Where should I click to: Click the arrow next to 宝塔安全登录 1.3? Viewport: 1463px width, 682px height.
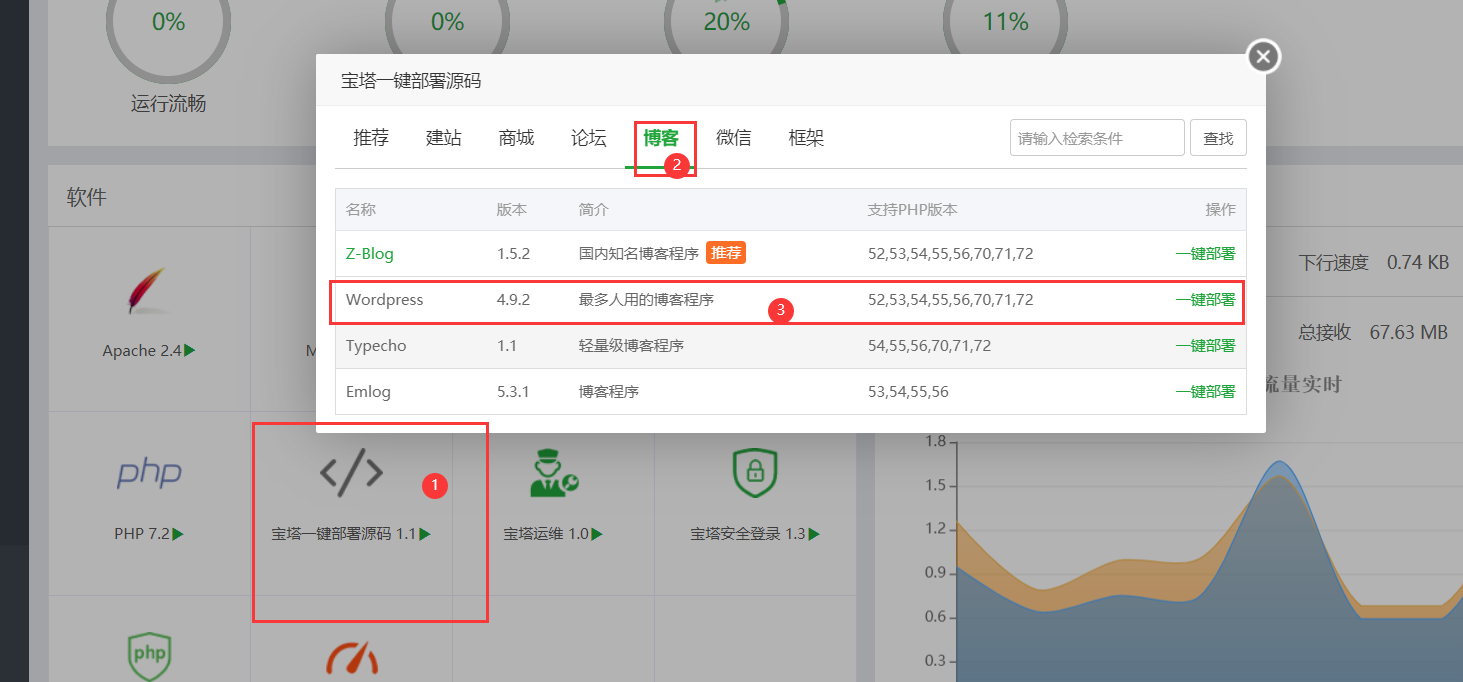814,534
